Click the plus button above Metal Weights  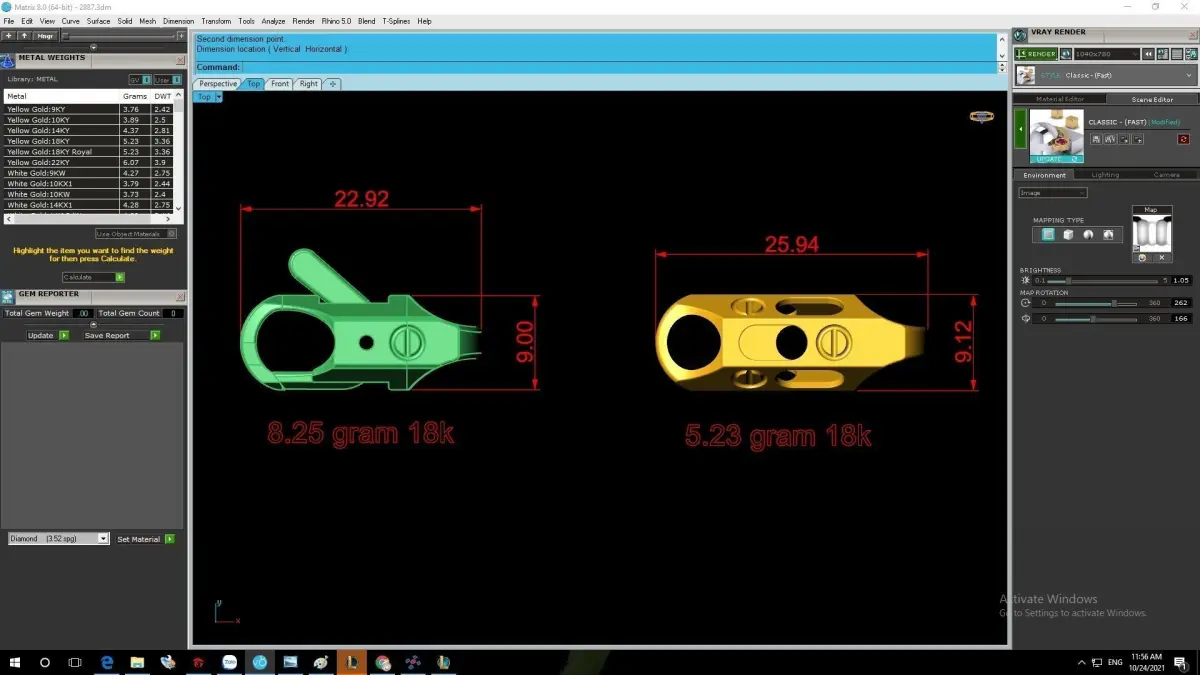[x=9, y=36]
